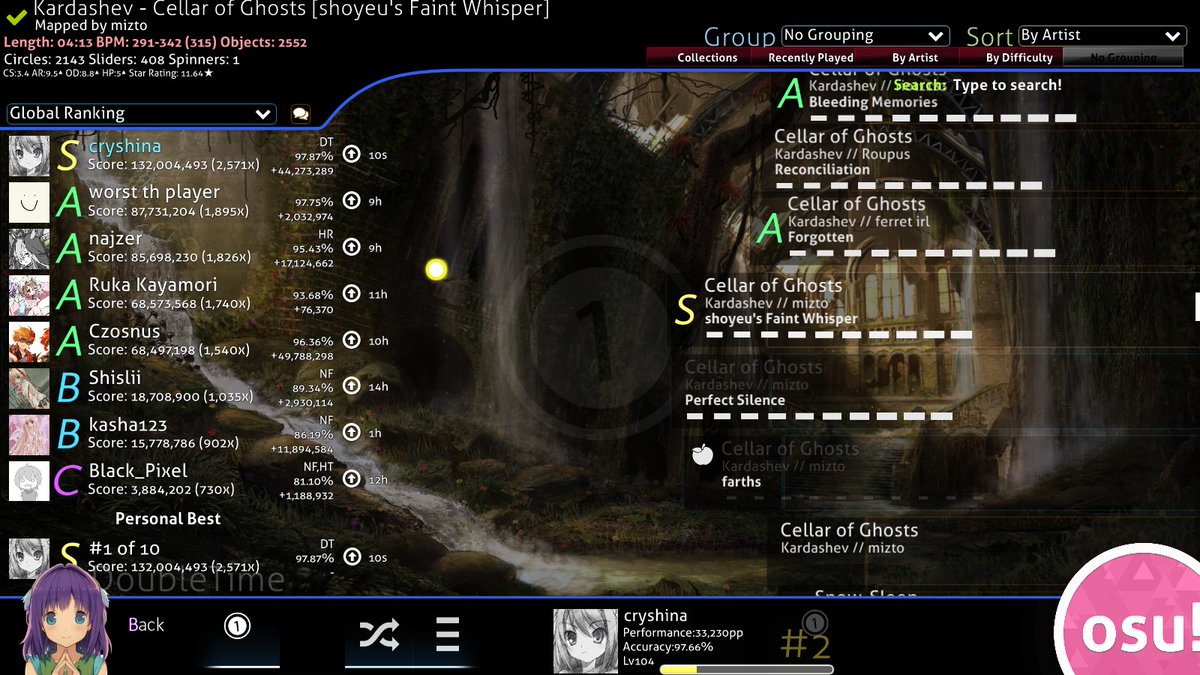Open kasha123's leaderboard score entry
This screenshot has height=675, width=1200.
(200, 433)
